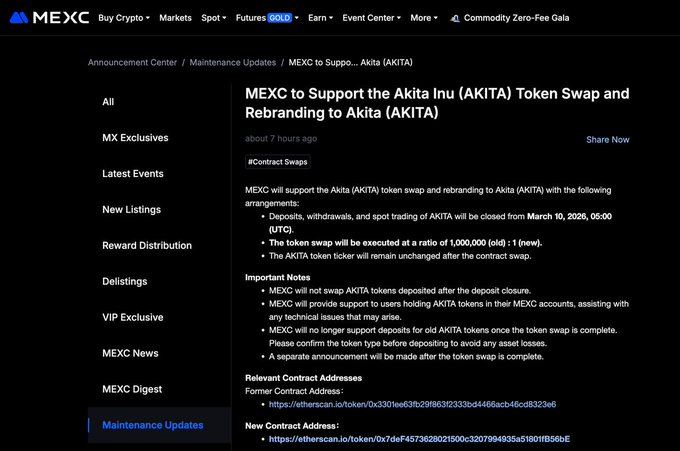Click the #Contract Swaps tag

tap(278, 162)
